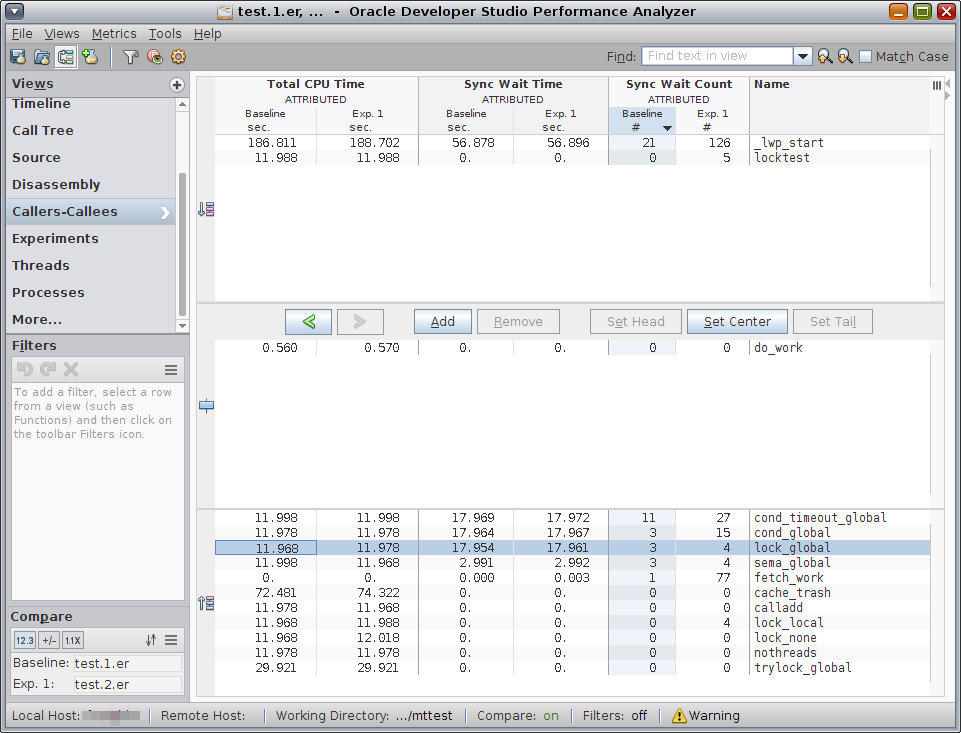Click the save experiment toolbar icon
The width and height of the screenshot is (961, 733).
click(18, 57)
